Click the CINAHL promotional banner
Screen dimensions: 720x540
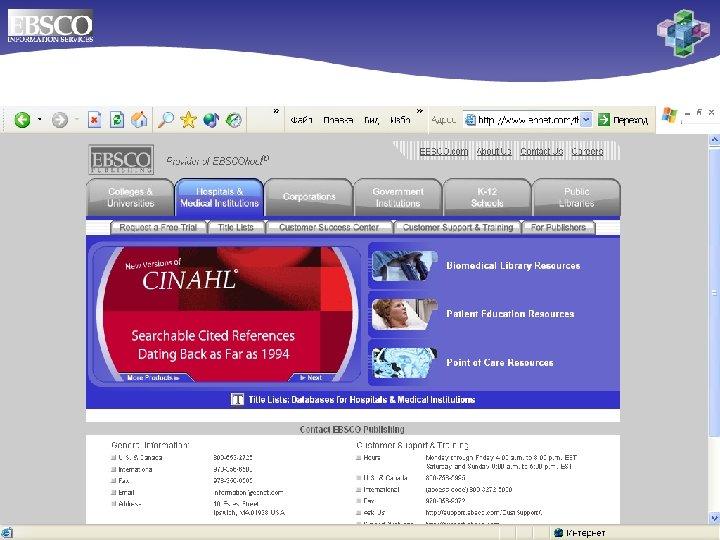(226, 312)
